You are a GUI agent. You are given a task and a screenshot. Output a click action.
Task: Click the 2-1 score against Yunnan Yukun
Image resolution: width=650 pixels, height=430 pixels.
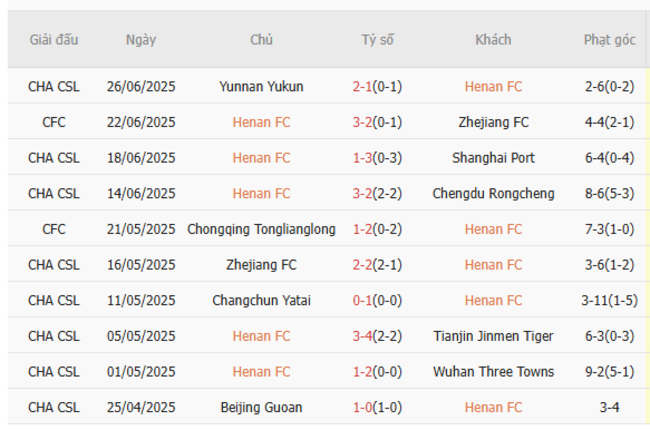pos(362,86)
